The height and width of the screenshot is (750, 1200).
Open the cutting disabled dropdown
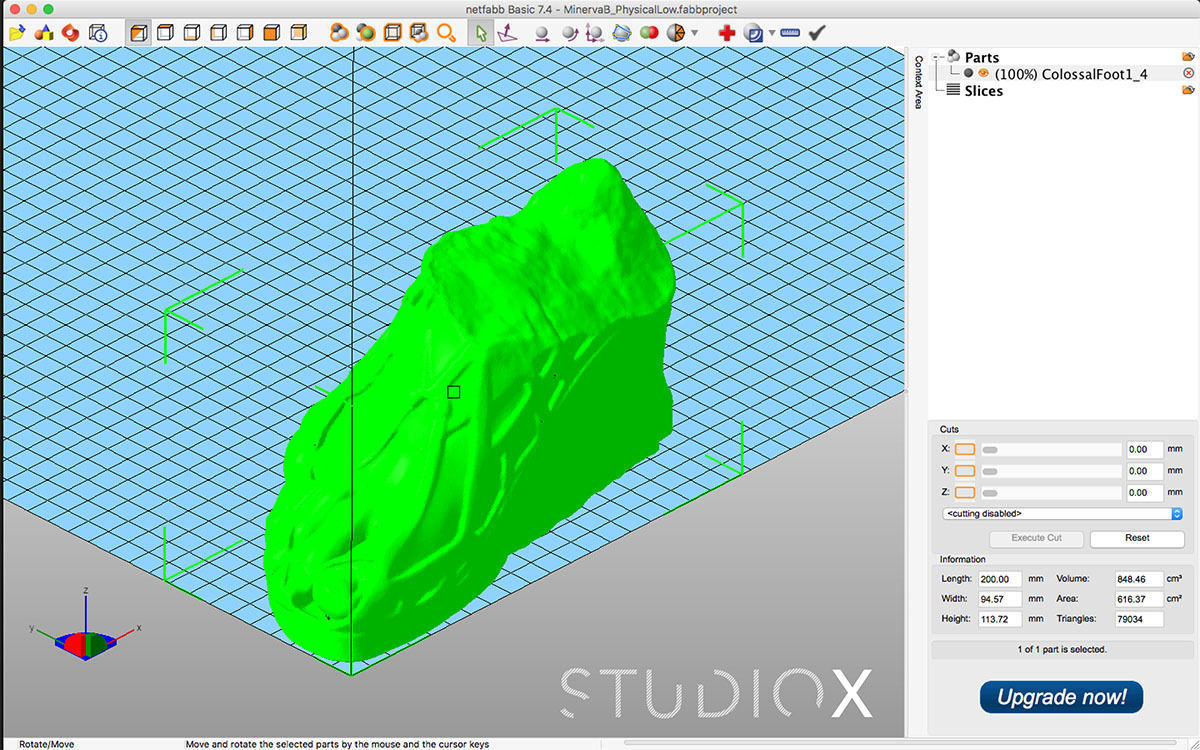pos(1062,513)
